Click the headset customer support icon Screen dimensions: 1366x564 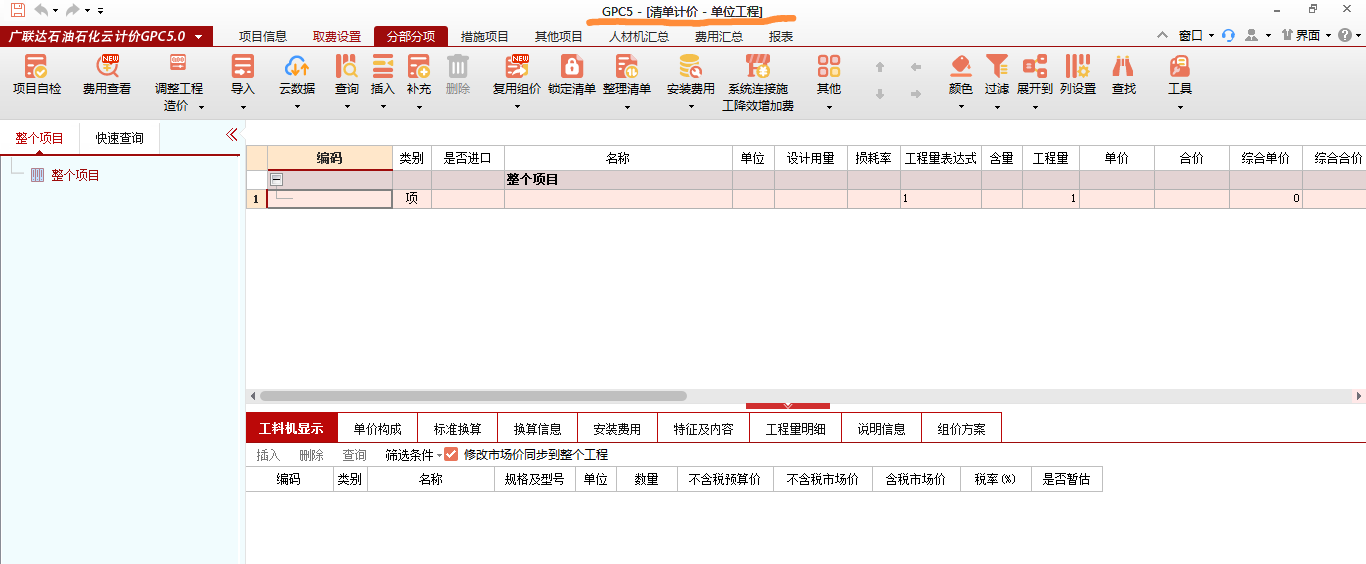(1228, 35)
